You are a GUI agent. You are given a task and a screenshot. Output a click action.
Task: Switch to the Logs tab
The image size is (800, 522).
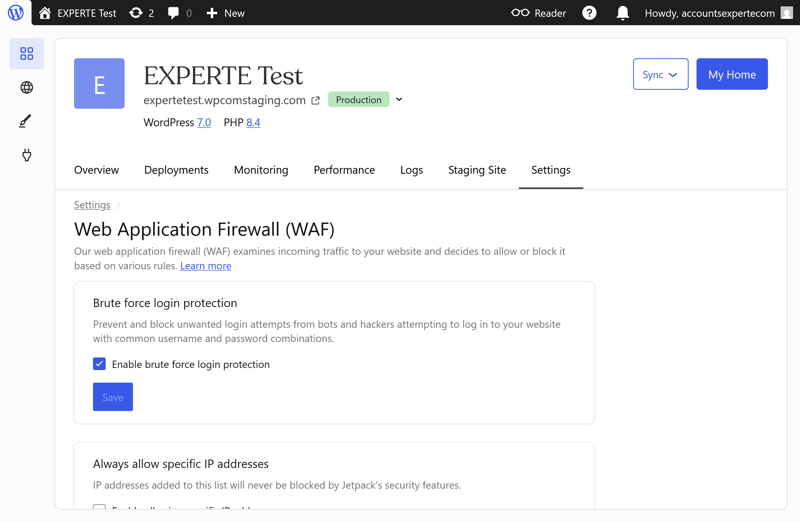(411, 170)
